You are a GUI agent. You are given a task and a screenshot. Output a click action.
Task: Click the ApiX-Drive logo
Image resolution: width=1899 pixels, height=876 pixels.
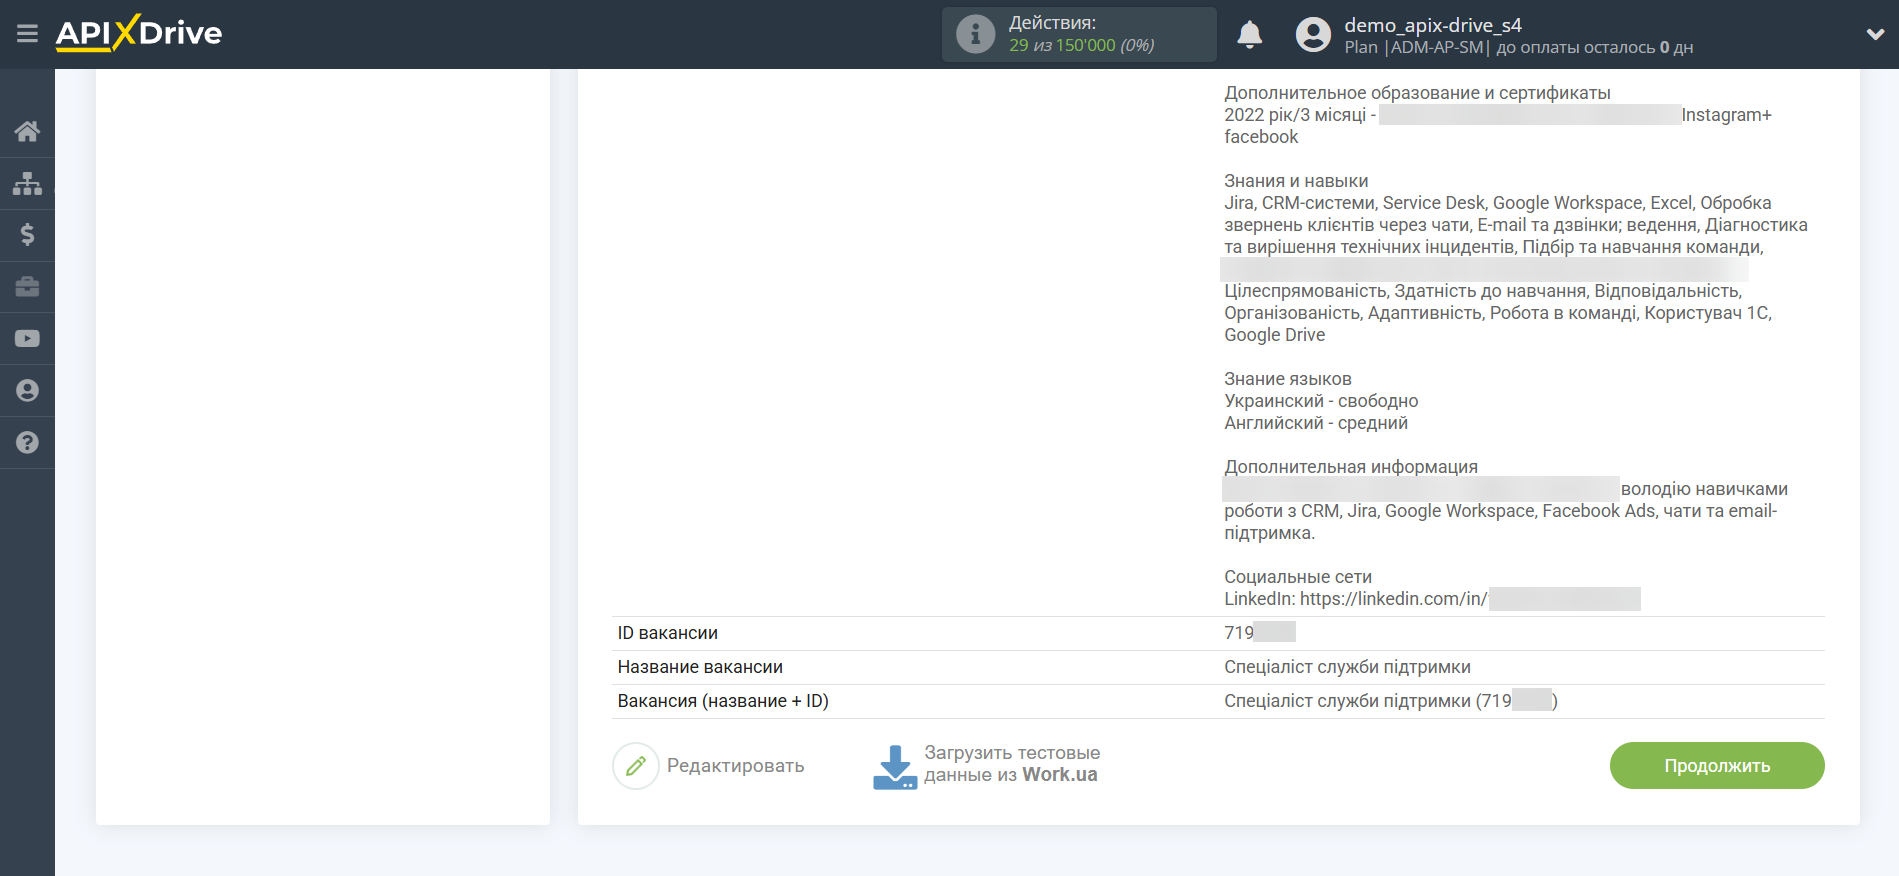pyautogui.click(x=139, y=33)
